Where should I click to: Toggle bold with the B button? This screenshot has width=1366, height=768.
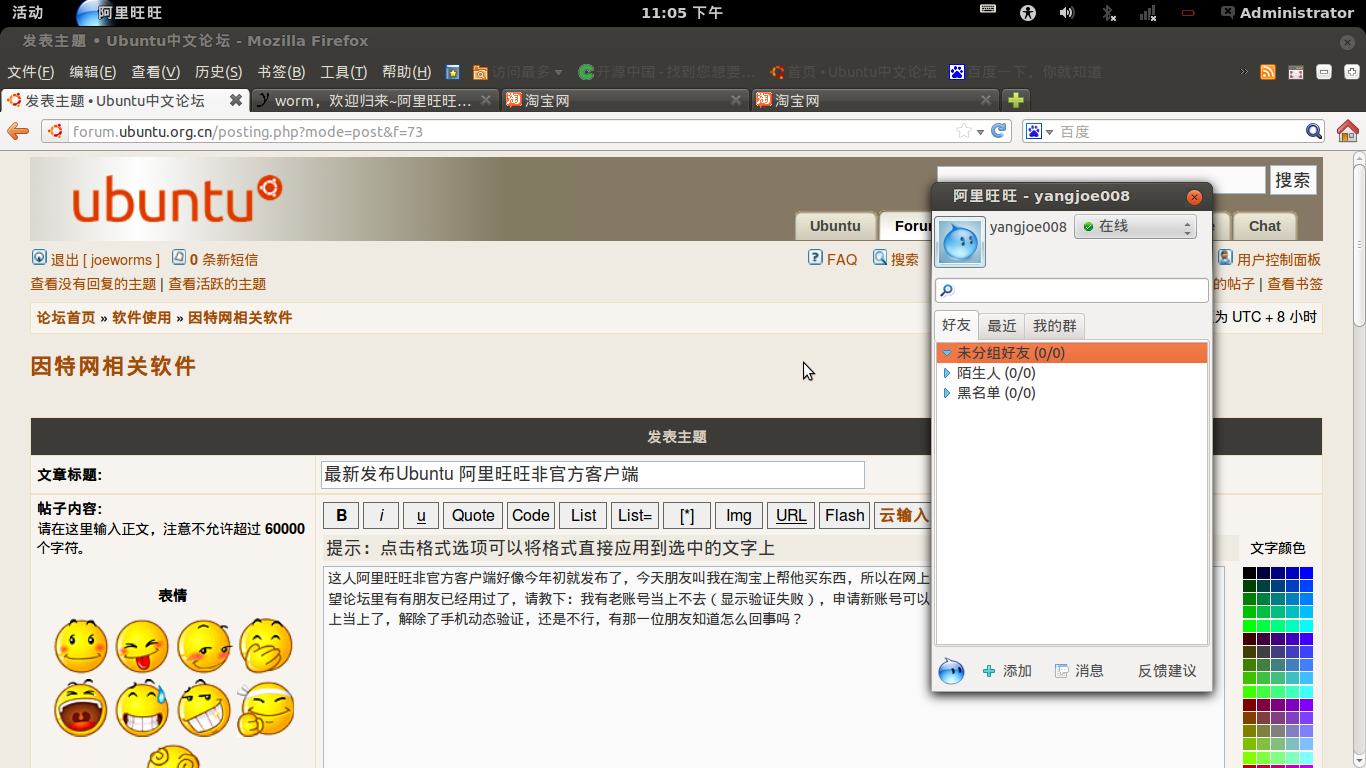(x=341, y=515)
